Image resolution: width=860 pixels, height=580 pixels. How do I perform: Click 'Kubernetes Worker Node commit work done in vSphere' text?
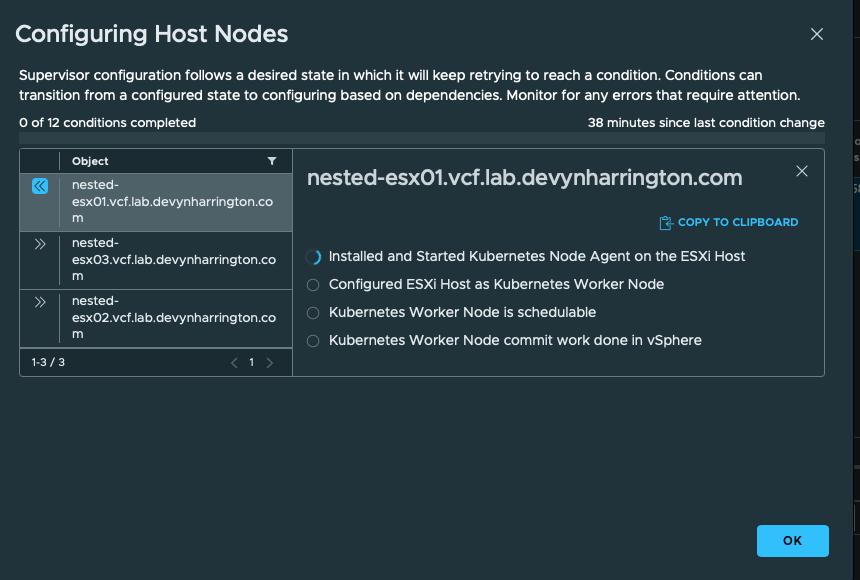point(515,340)
